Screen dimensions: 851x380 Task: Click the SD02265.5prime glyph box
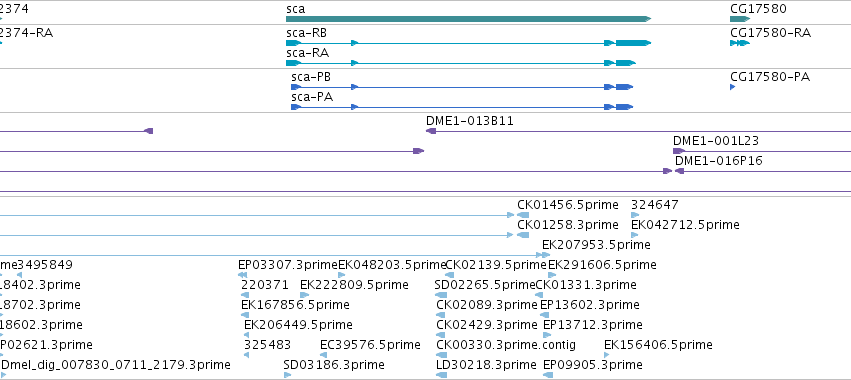[441, 295]
